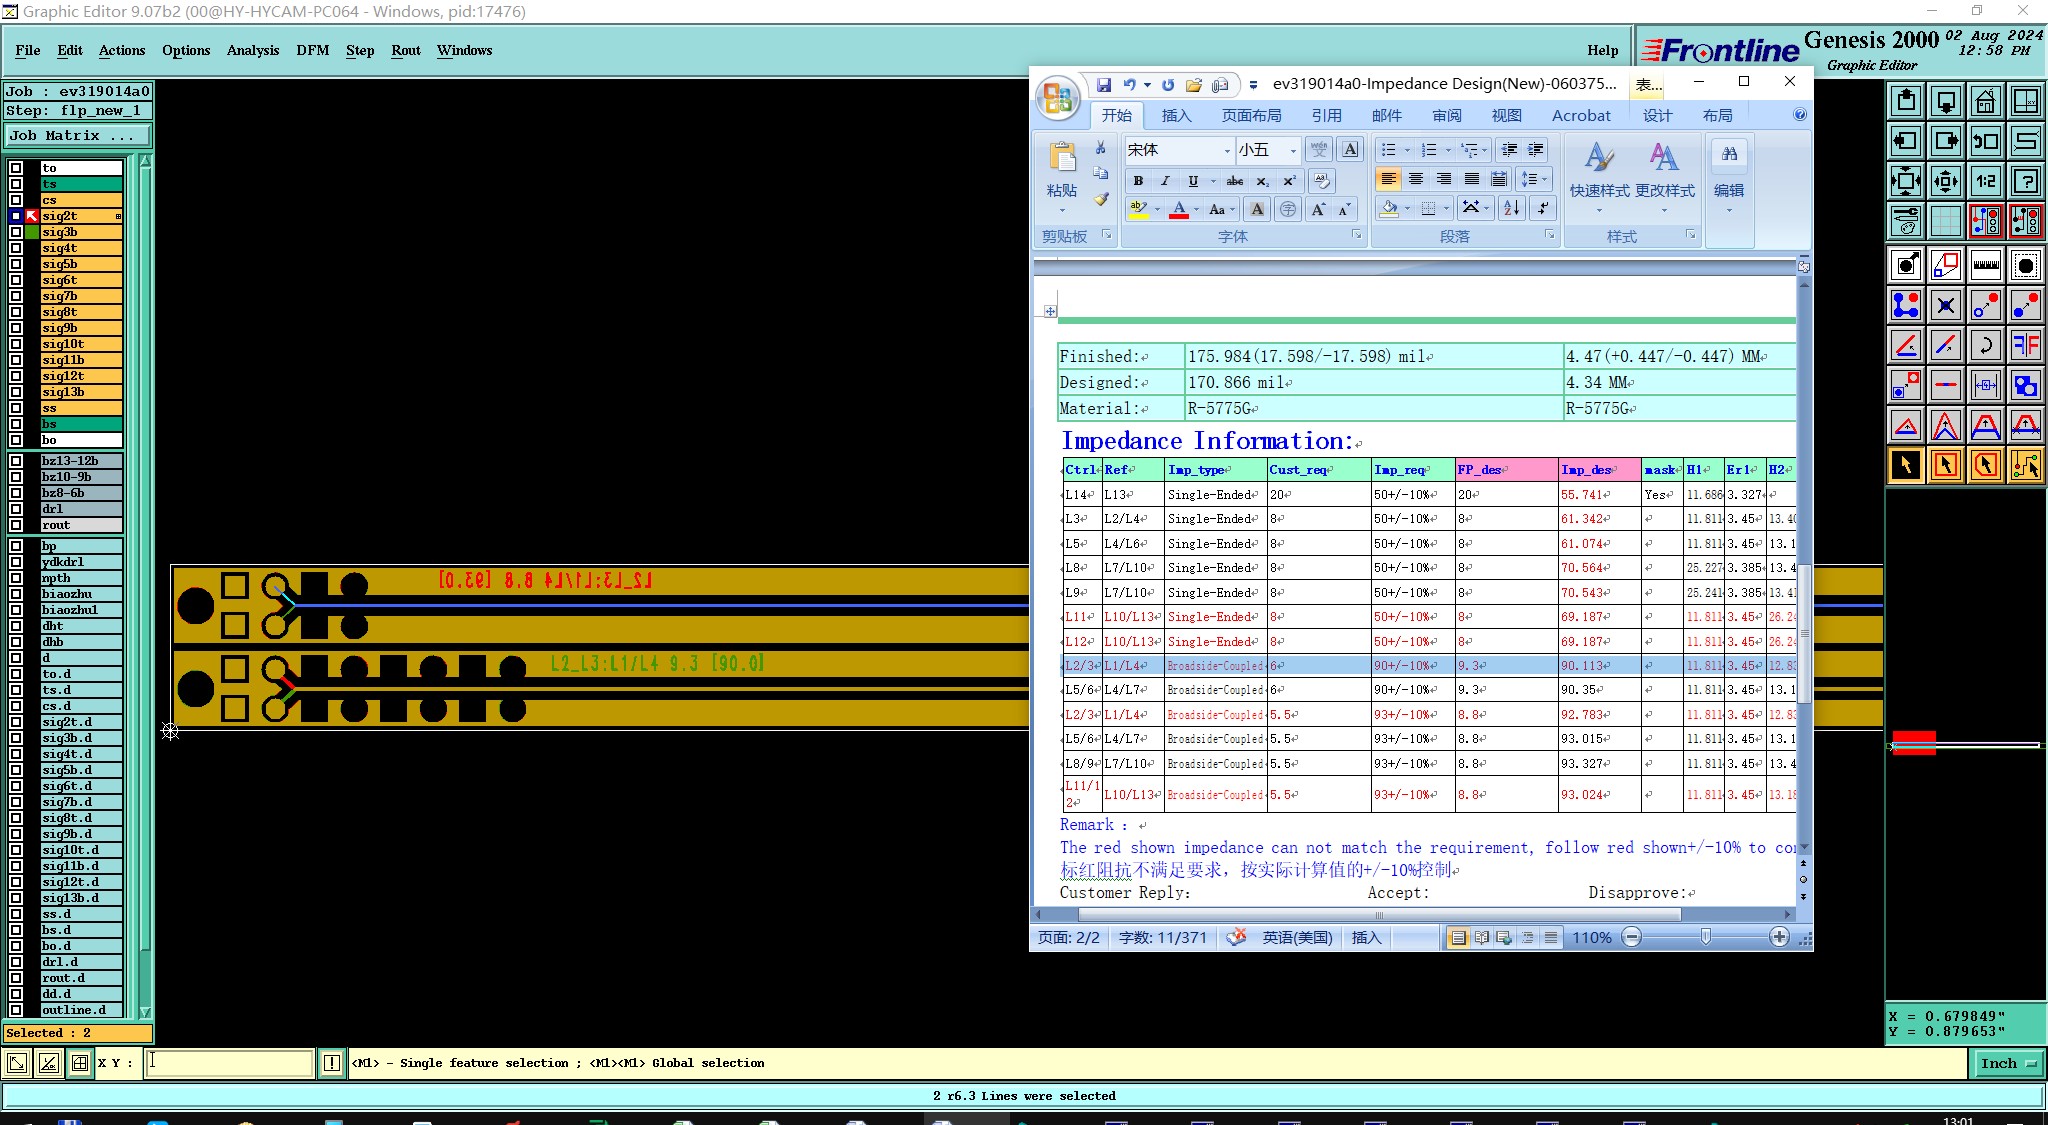Open the 小五 font size dropdown
2048x1125 pixels.
pos(1293,150)
